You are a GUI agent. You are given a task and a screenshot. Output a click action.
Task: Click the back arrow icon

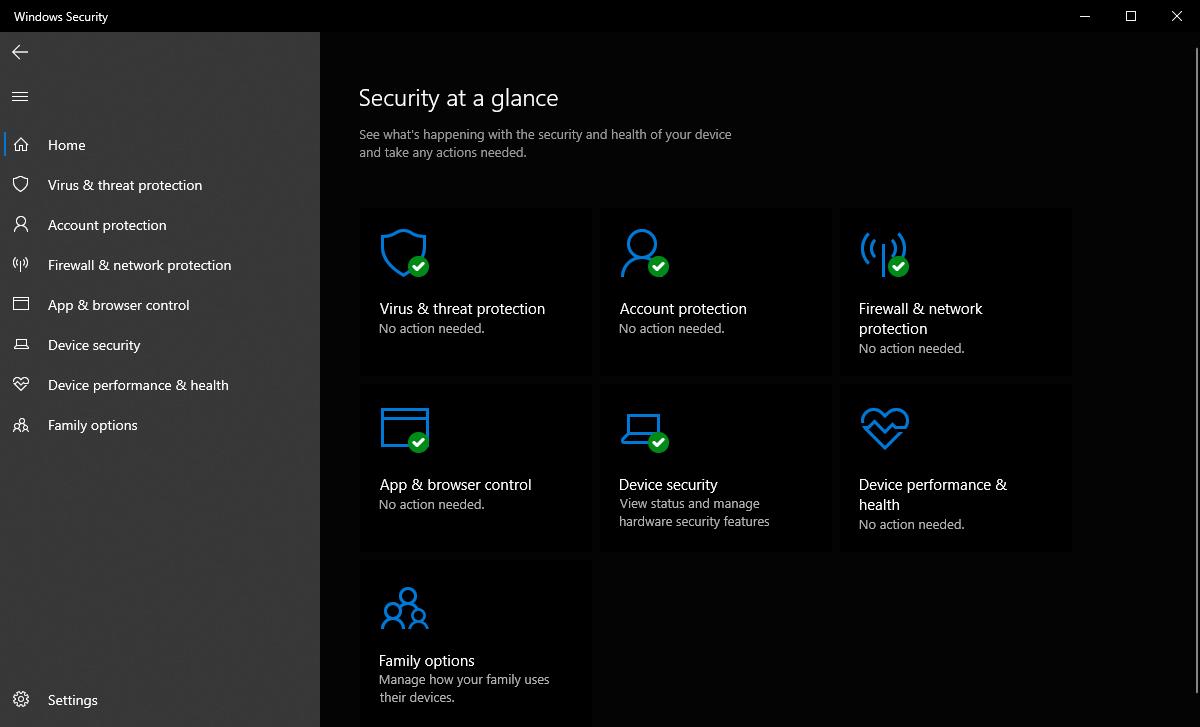[20, 52]
